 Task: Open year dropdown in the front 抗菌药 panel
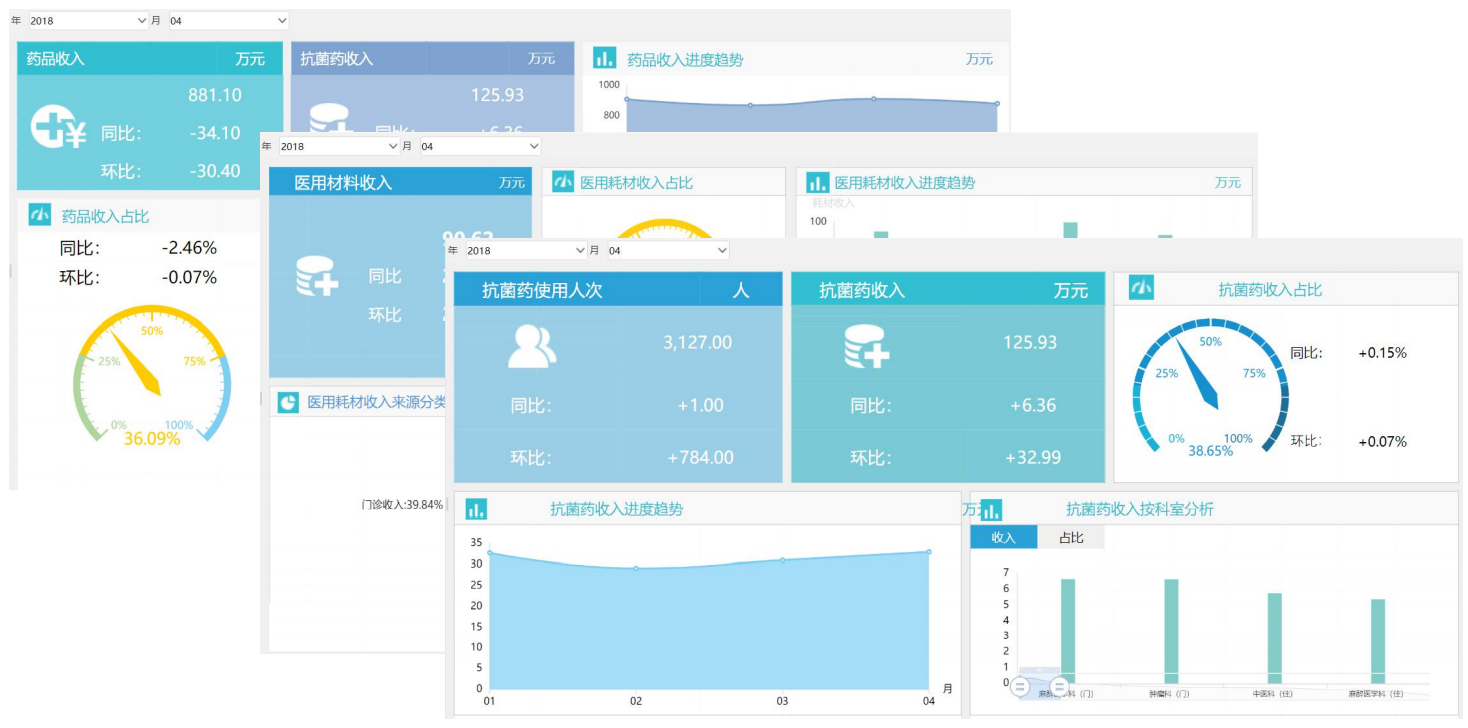tap(526, 250)
